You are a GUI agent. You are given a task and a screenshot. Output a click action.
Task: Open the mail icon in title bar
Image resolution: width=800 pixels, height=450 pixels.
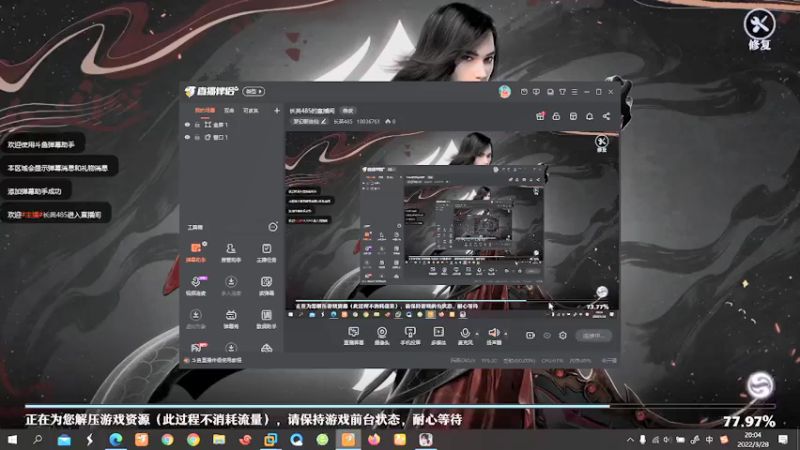[x=524, y=92]
